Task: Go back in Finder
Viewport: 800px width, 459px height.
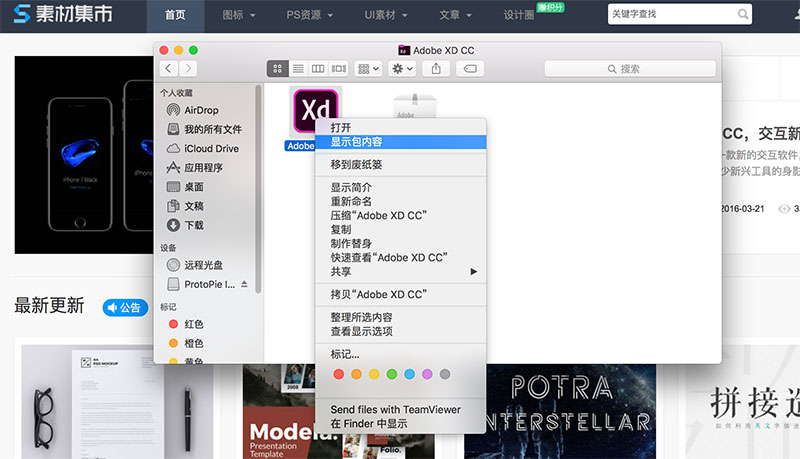Action: pos(169,68)
